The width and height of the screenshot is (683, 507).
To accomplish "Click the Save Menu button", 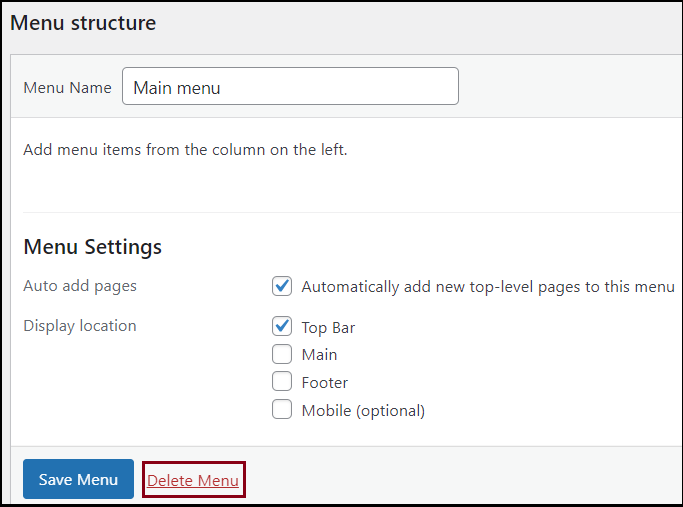I will [x=78, y=479].
